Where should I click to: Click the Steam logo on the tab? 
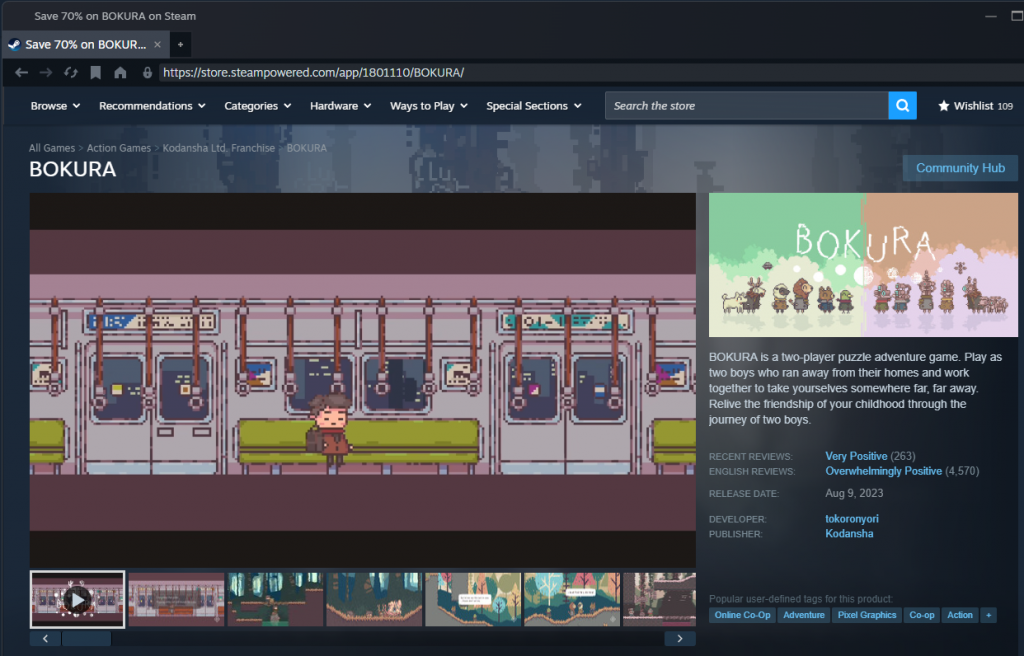(14, 44)
